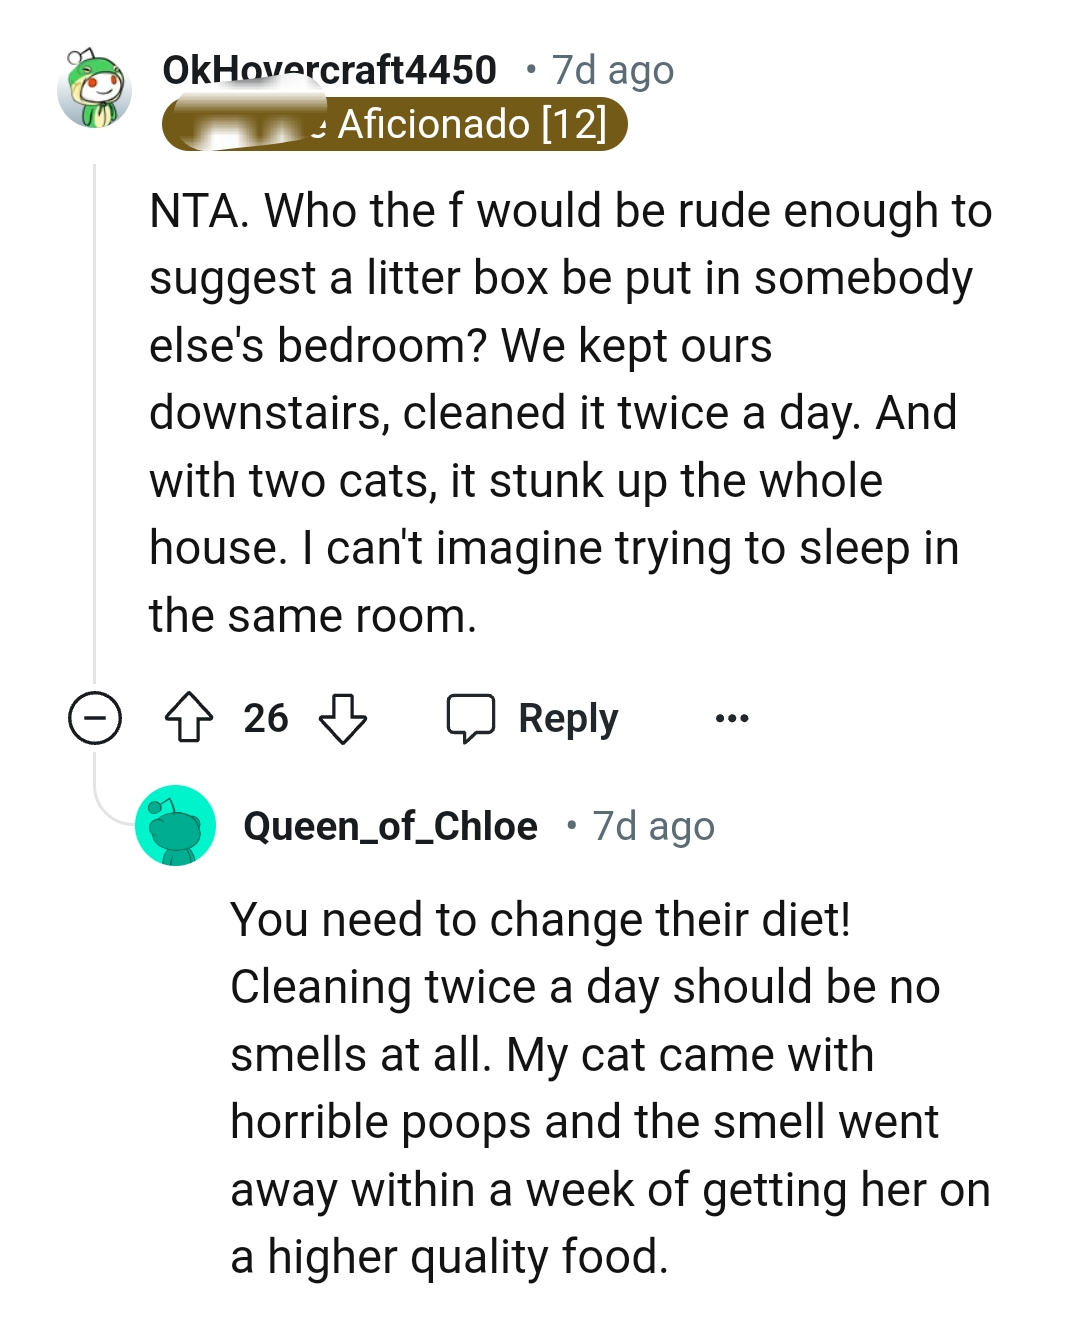Downvote OkHovercraft4450's comment

coord(342,718)
